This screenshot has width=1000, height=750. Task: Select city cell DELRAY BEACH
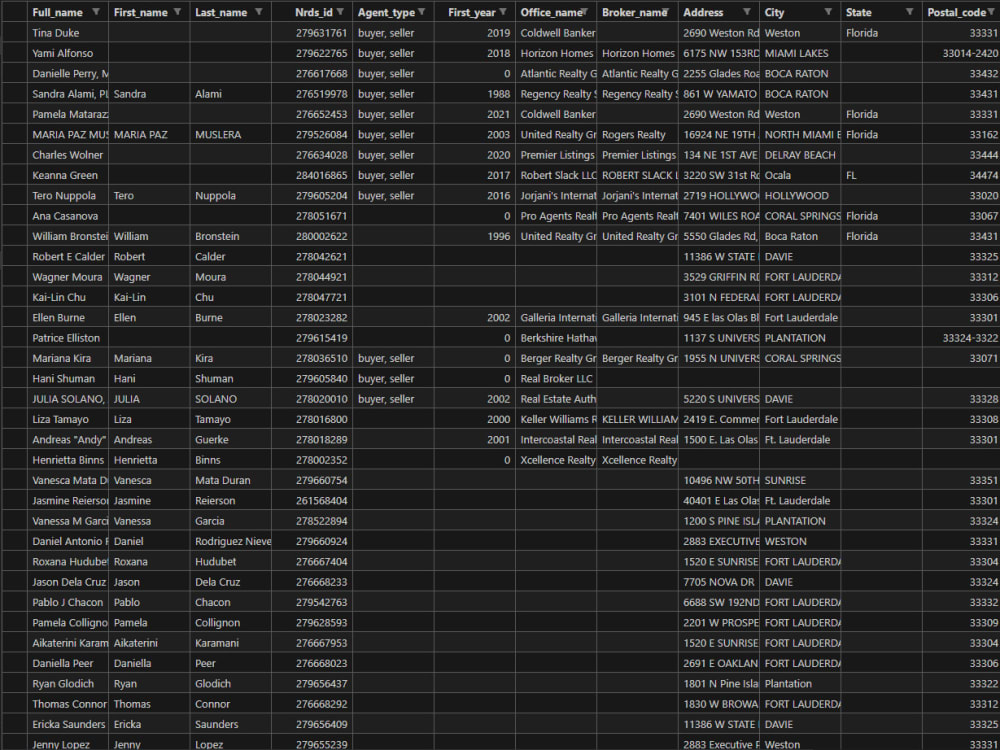(x=800, y=155)
